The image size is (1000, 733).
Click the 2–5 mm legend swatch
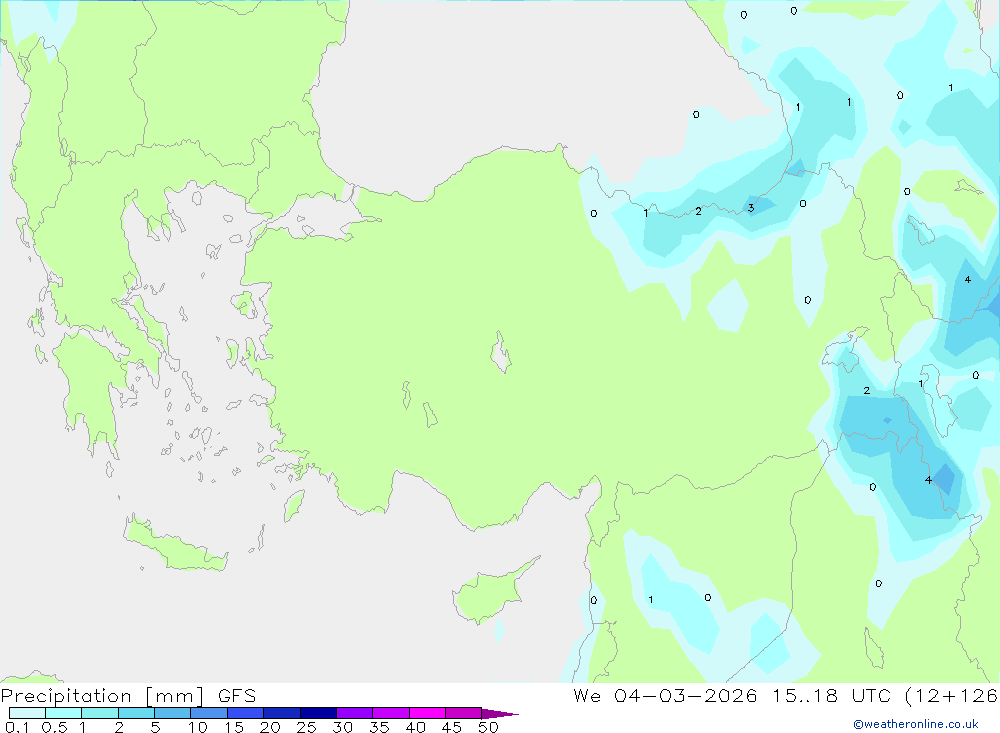coord(136,713)
